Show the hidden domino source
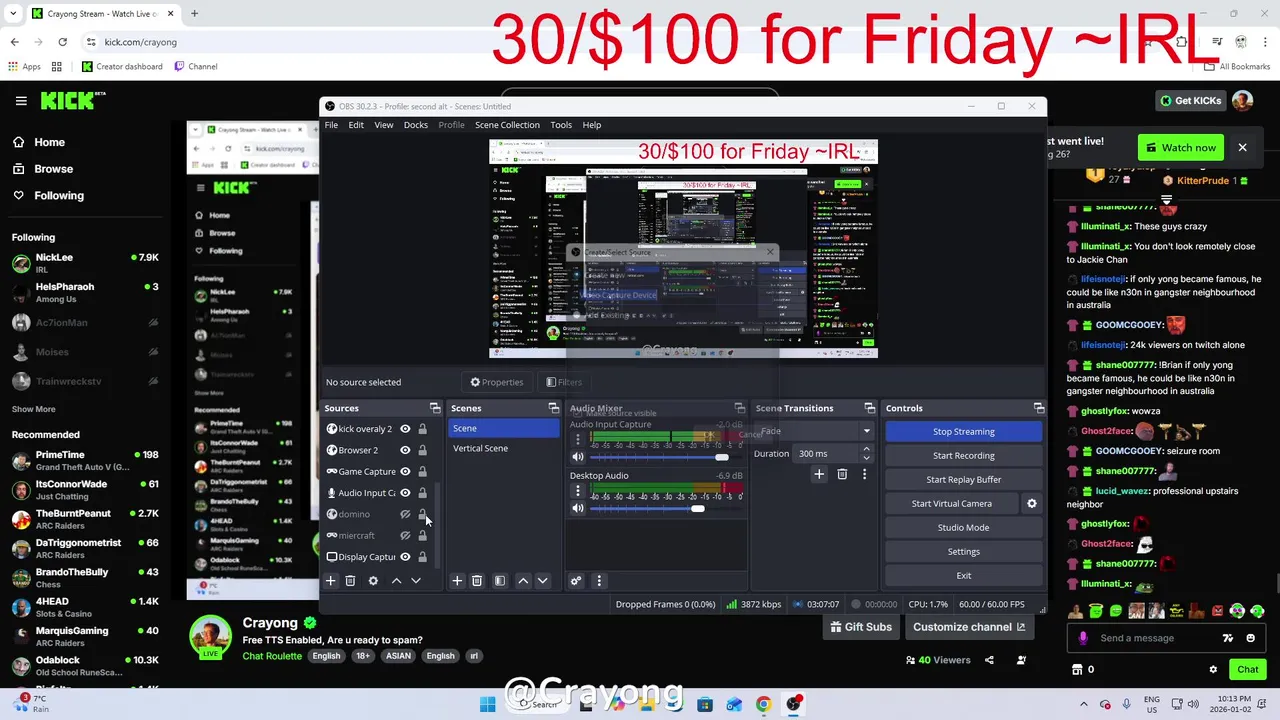Screen dimensions: 1280x720 pyautogui.click(x=405, y=514)
